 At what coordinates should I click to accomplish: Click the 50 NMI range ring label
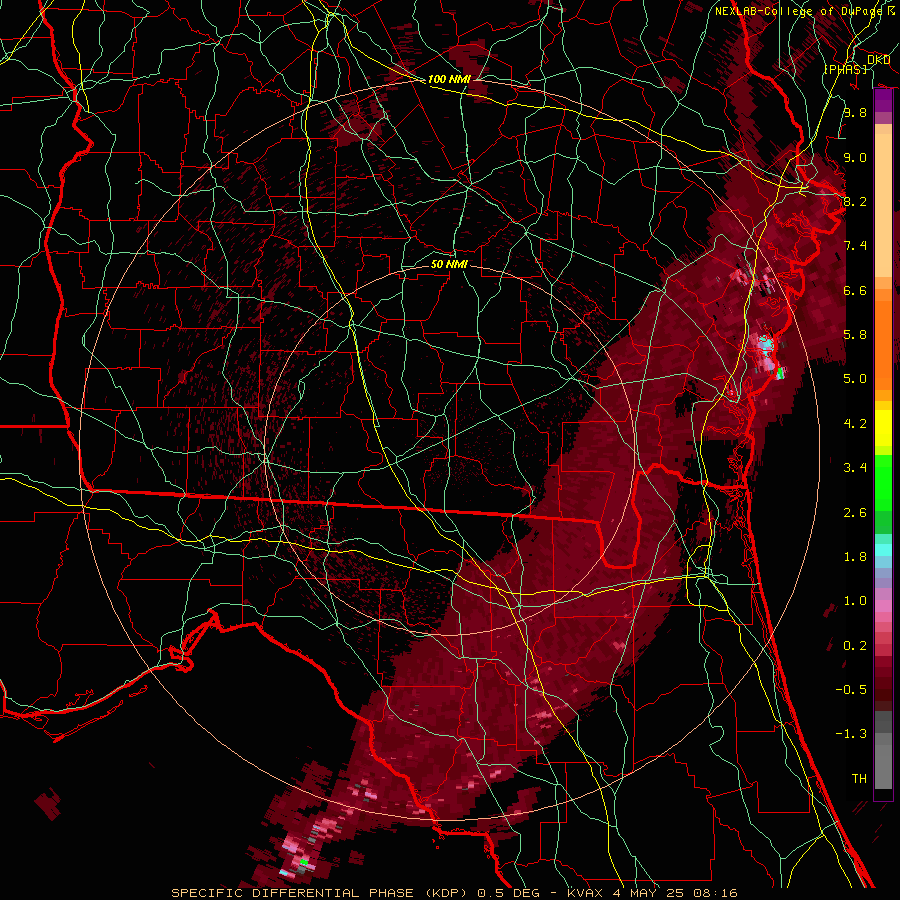449,264
